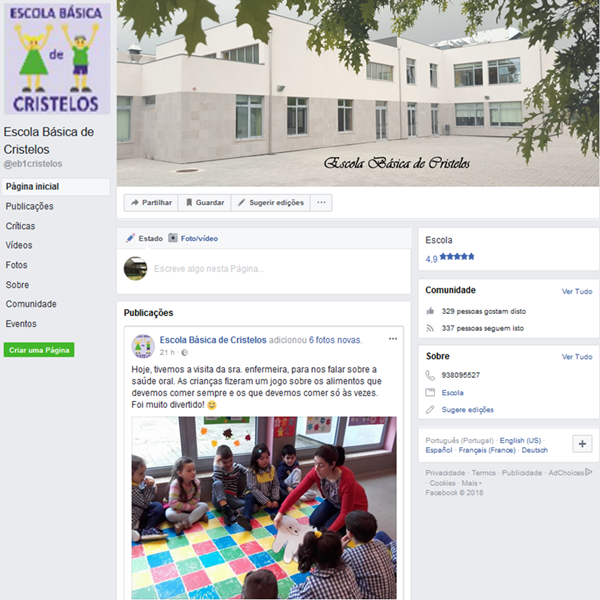Open Sugerir edições with pencil icon
The height and width of the screenshot is (600, 600).
coord(271,202)
